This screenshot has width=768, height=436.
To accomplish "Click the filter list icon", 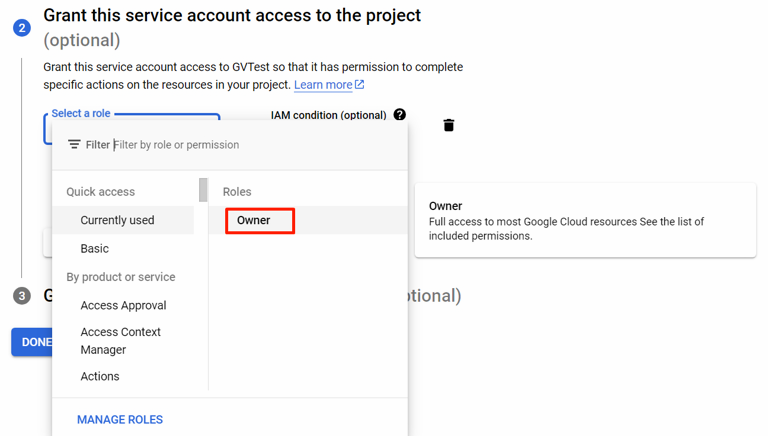I will 74,145.
